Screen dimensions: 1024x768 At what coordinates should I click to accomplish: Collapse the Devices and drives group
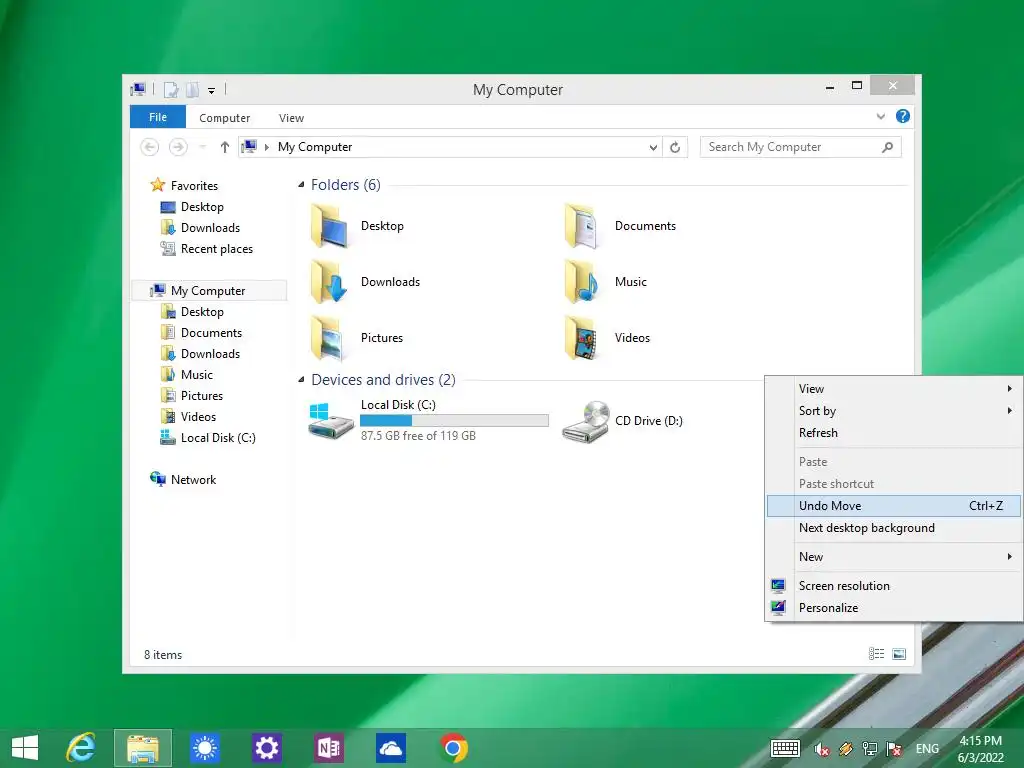point(301,379)
